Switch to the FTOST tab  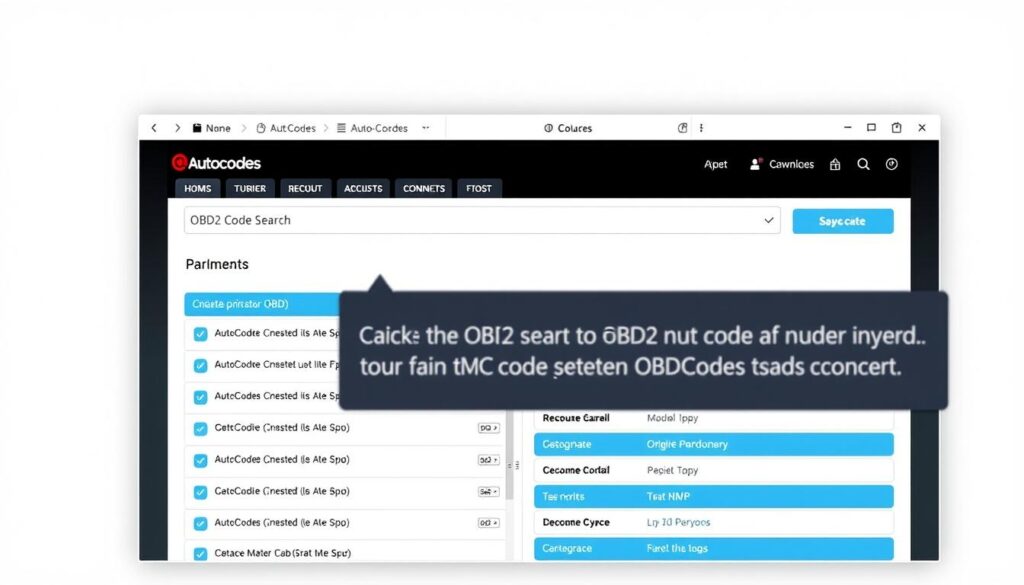click(x=479, y=189)
